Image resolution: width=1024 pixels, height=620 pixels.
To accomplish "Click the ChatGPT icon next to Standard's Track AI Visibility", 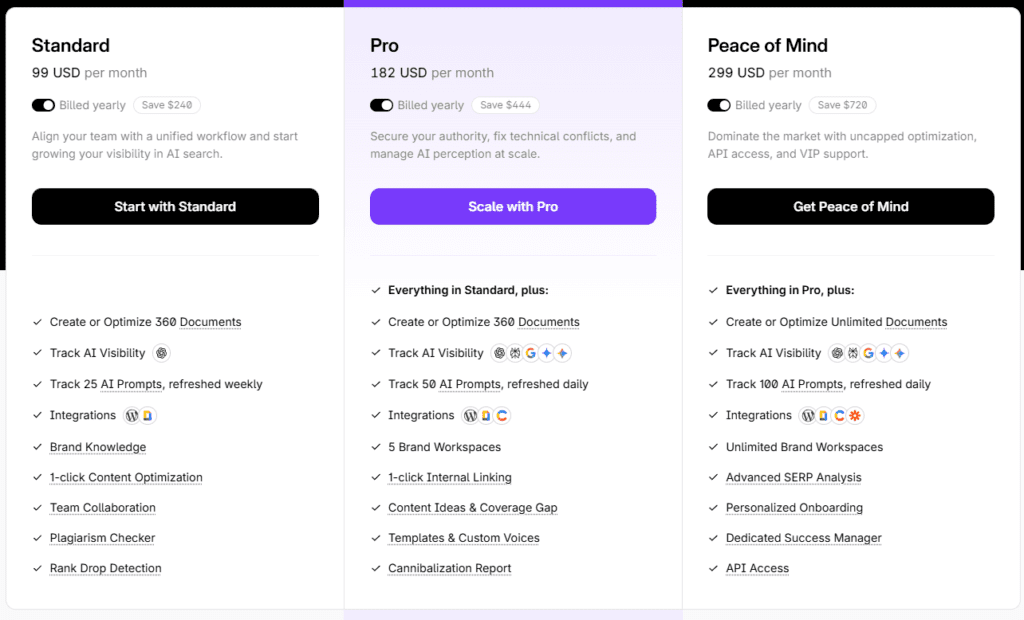I will [x=162, y=353].
